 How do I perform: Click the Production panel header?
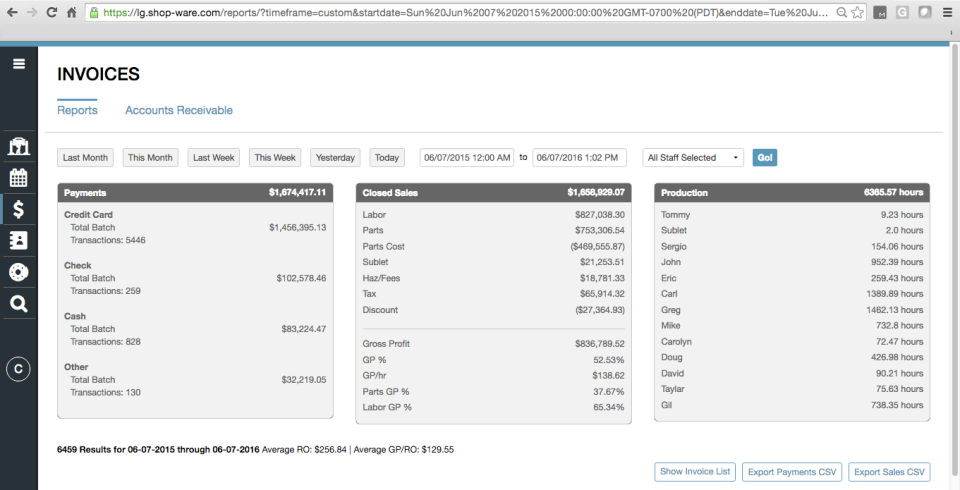(x=792, y=192)
